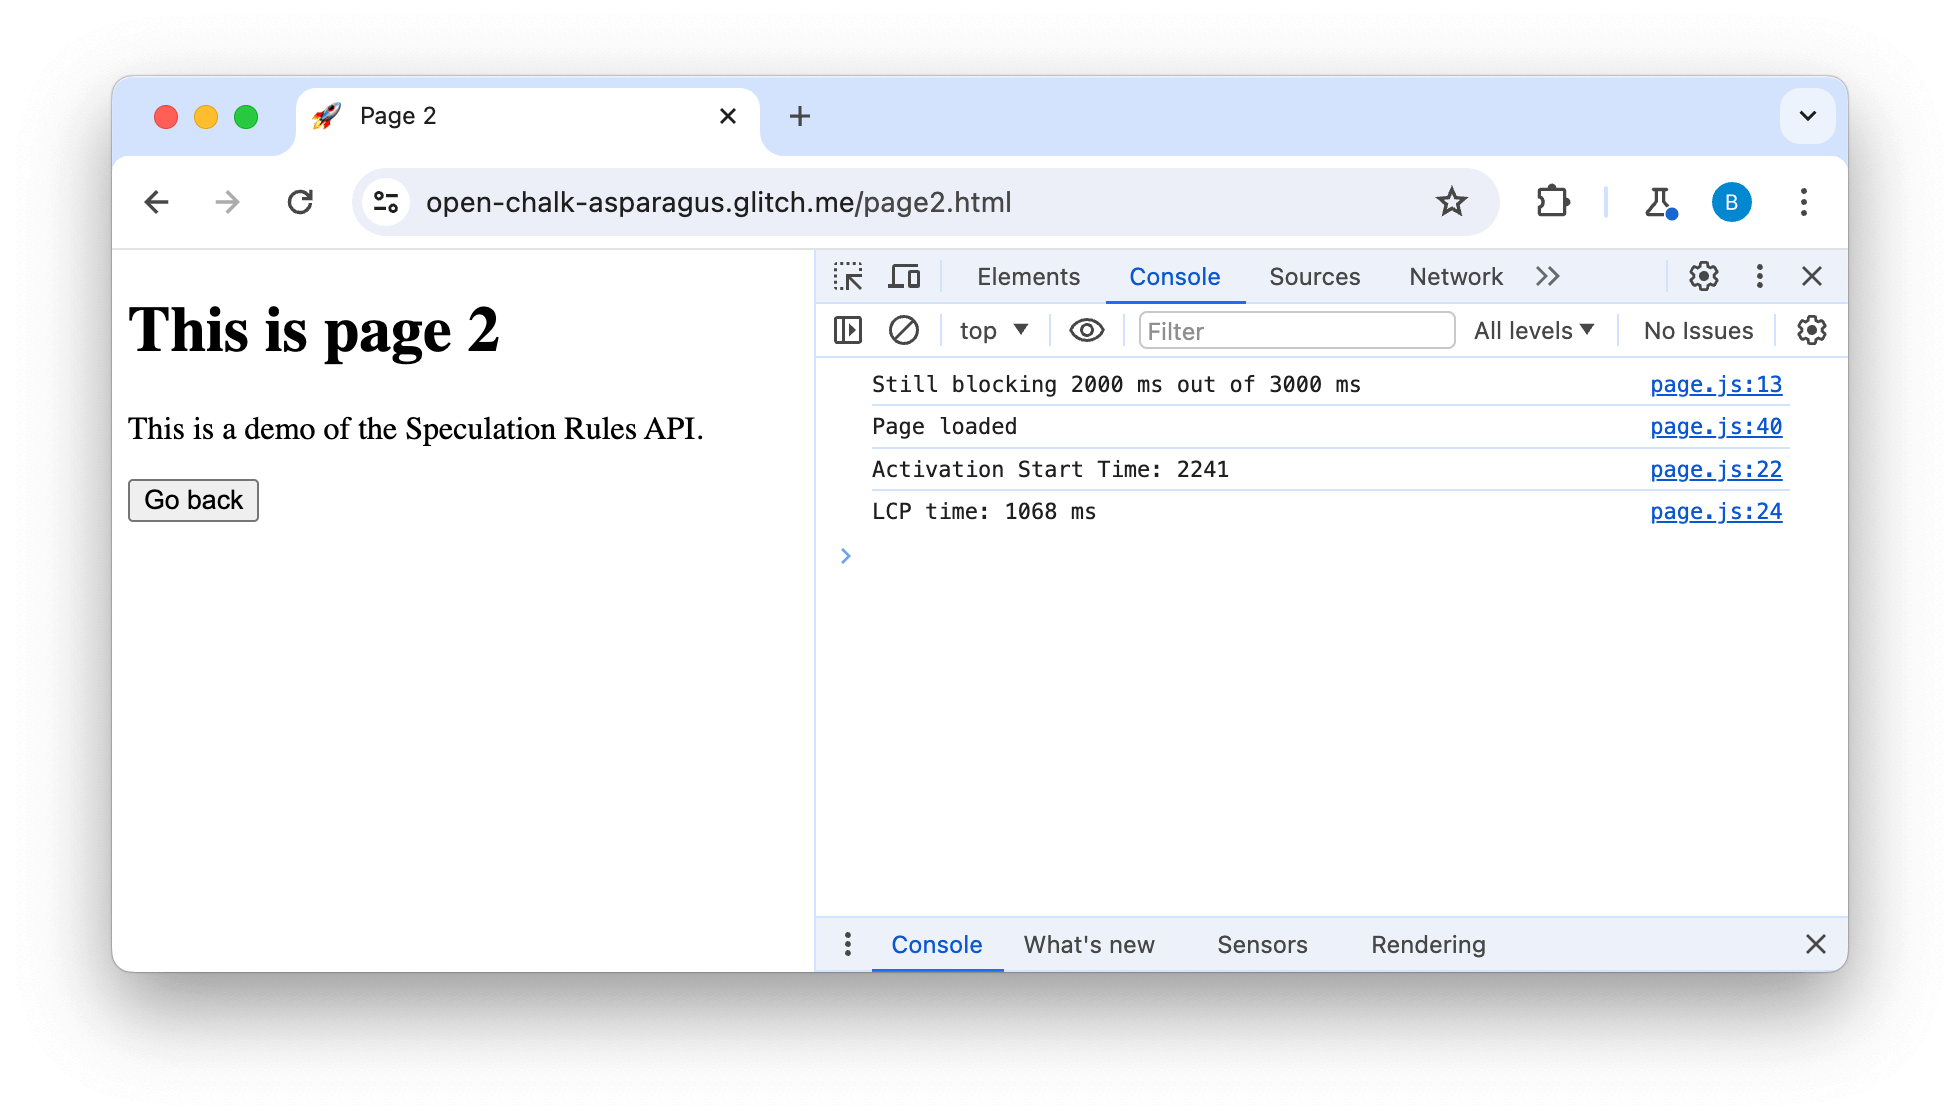Click the No Issues status indicator
Image resolution: width=1960 pixels, height=1120 pixels.
tap(1698, 331)
